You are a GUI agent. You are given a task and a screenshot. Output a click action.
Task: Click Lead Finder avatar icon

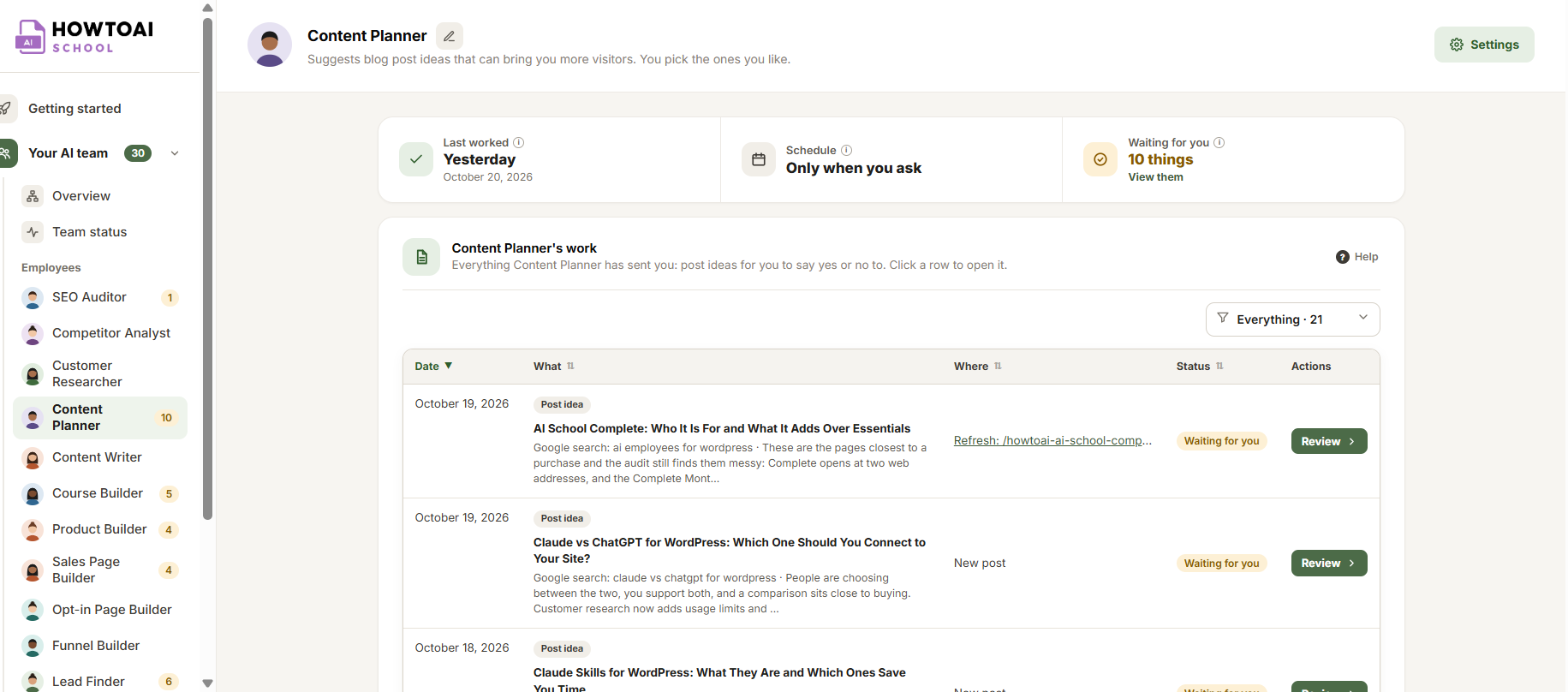33,682
